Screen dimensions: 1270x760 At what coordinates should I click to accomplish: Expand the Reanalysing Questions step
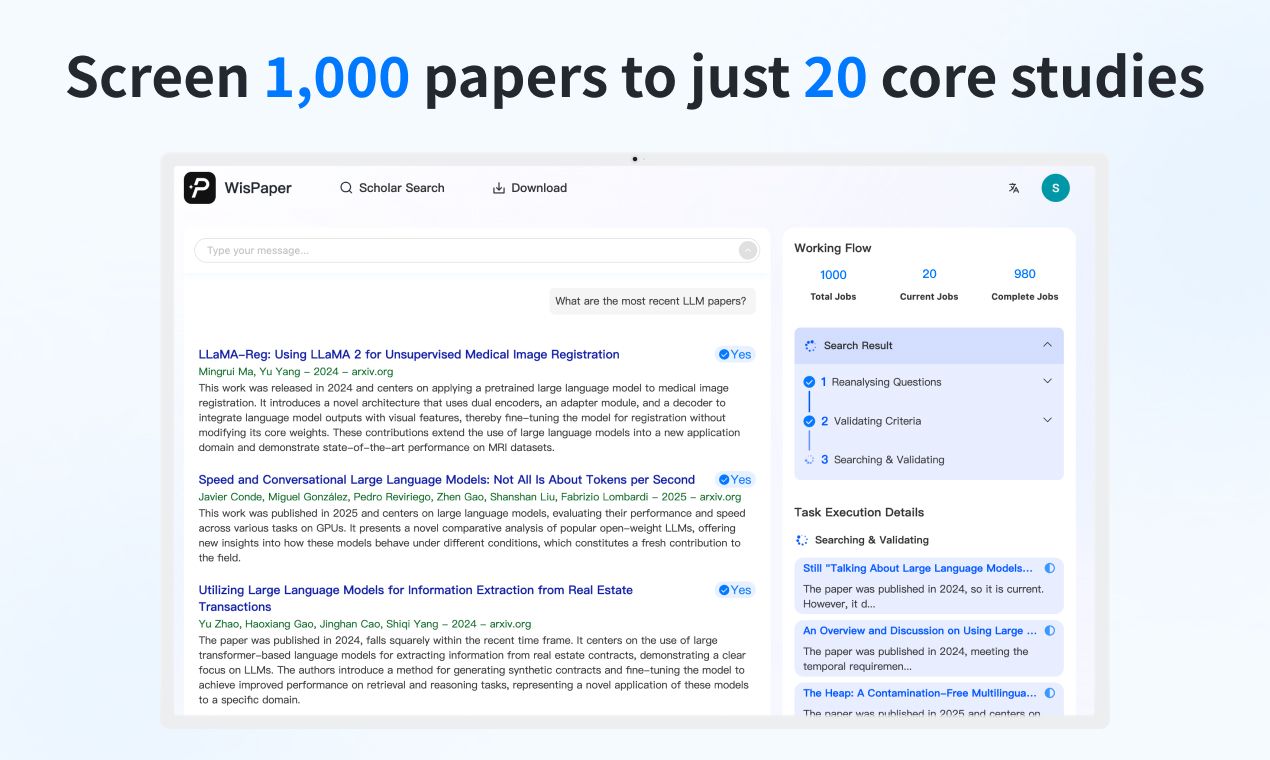coord(1047,381)
